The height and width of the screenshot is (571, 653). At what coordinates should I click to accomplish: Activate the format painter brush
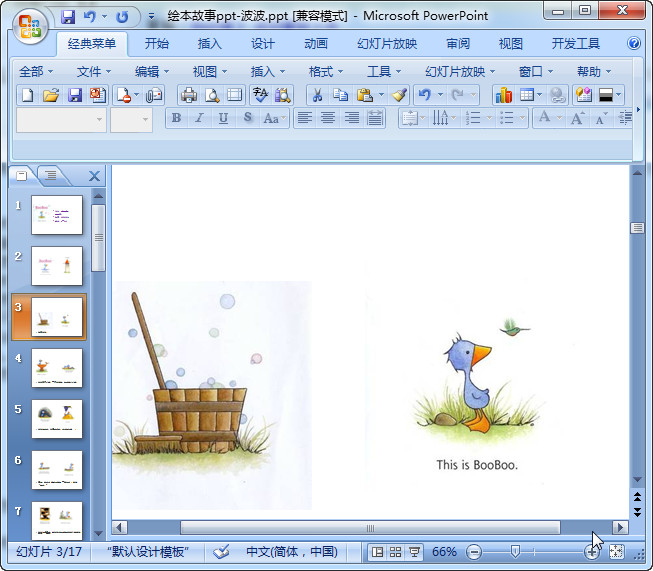tap(399, 95)
